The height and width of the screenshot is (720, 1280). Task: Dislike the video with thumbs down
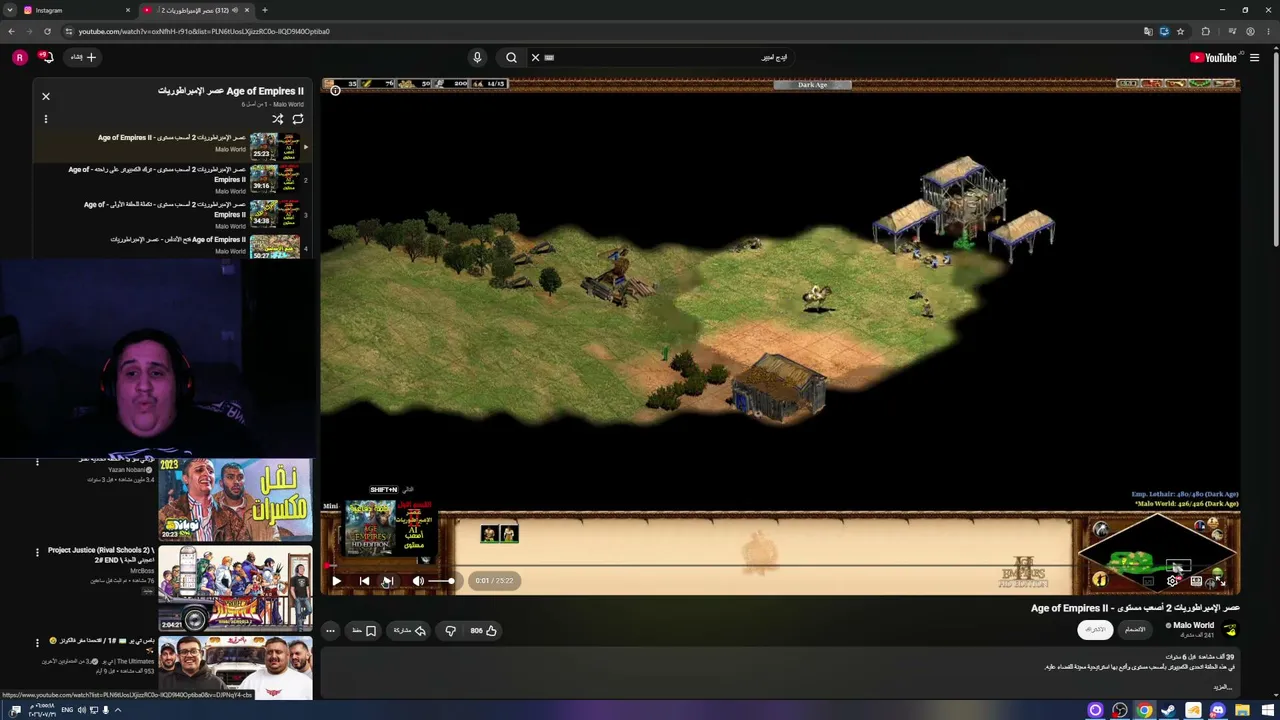(x=450, y=631)
